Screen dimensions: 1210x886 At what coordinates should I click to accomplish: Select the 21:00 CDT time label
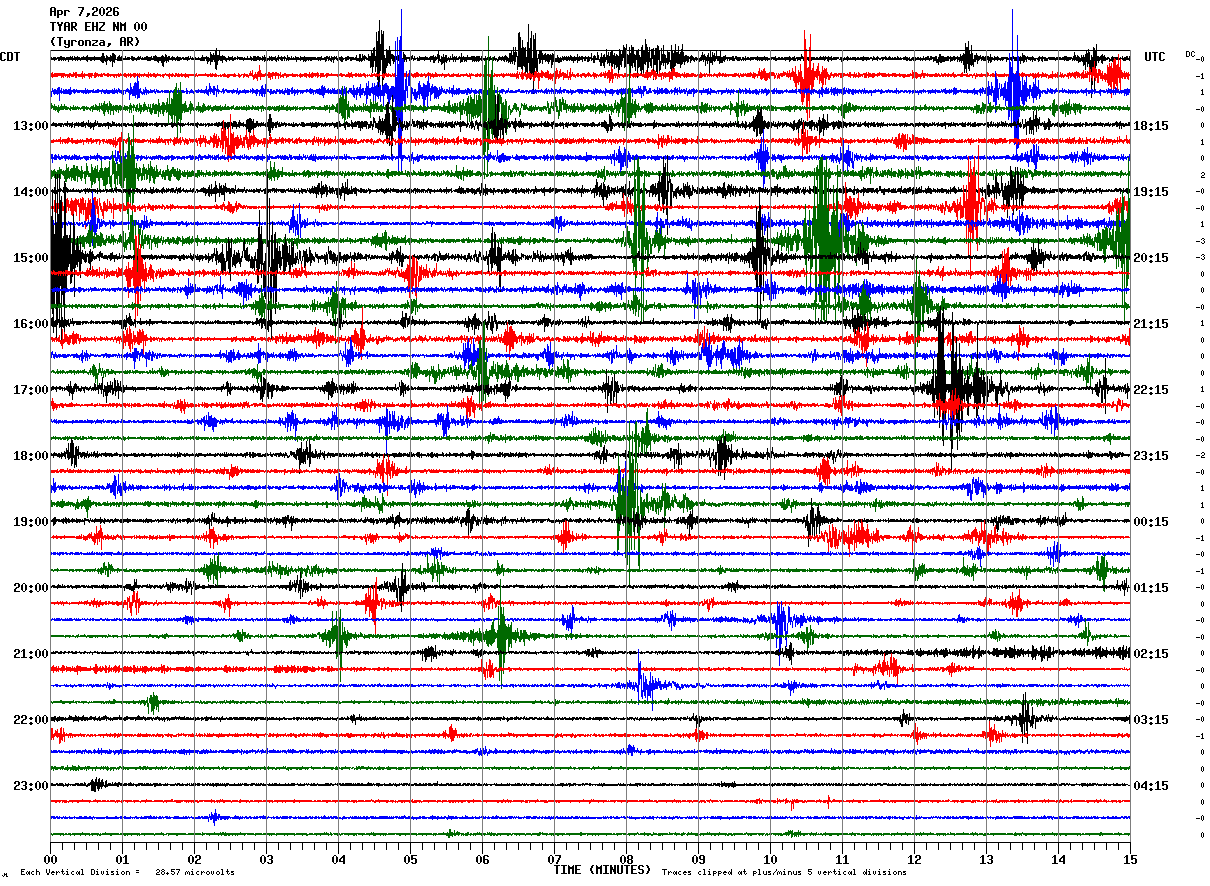31,654
